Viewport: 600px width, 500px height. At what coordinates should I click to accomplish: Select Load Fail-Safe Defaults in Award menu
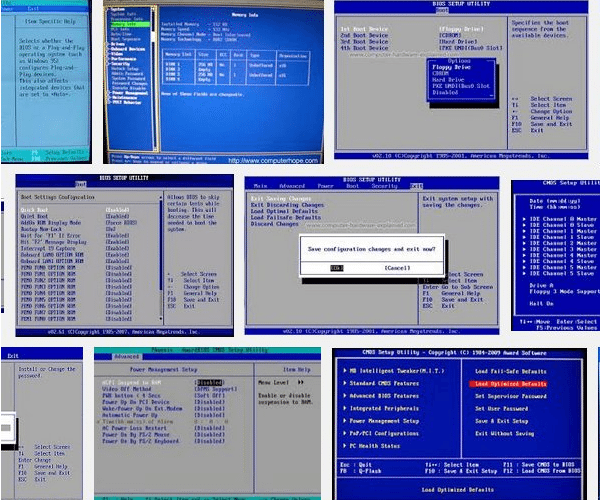tap(511, 371)
